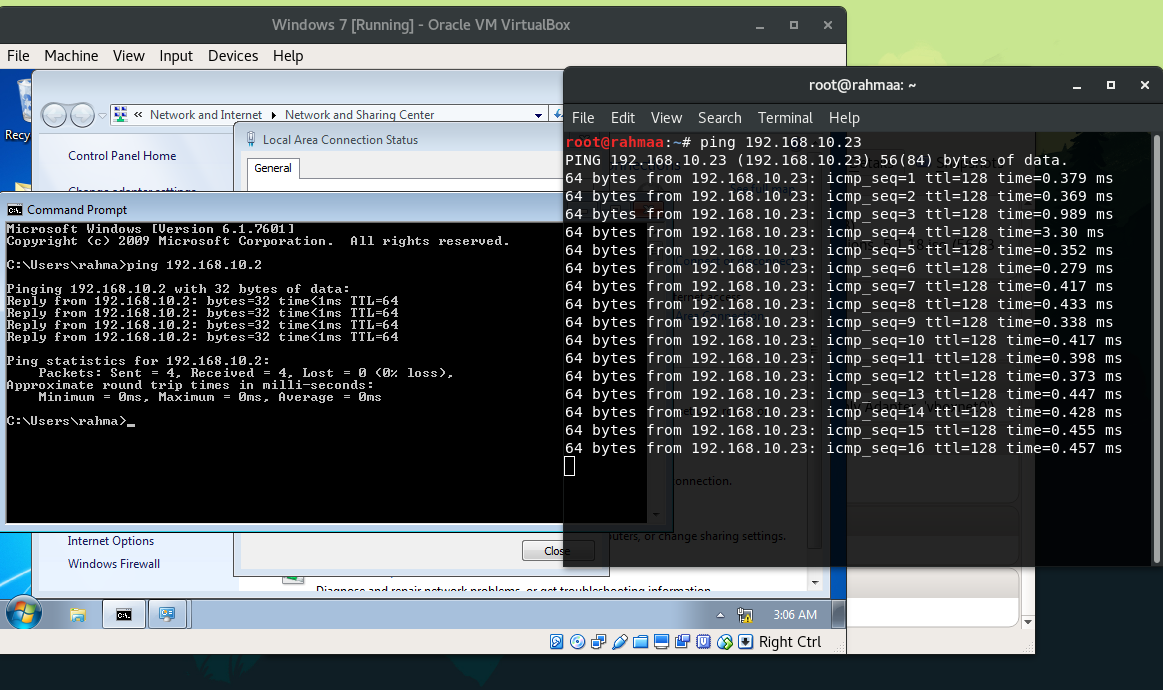1163x690 pixels.
Task: Click the double chevron in the address bar
Action: point(138,114)
